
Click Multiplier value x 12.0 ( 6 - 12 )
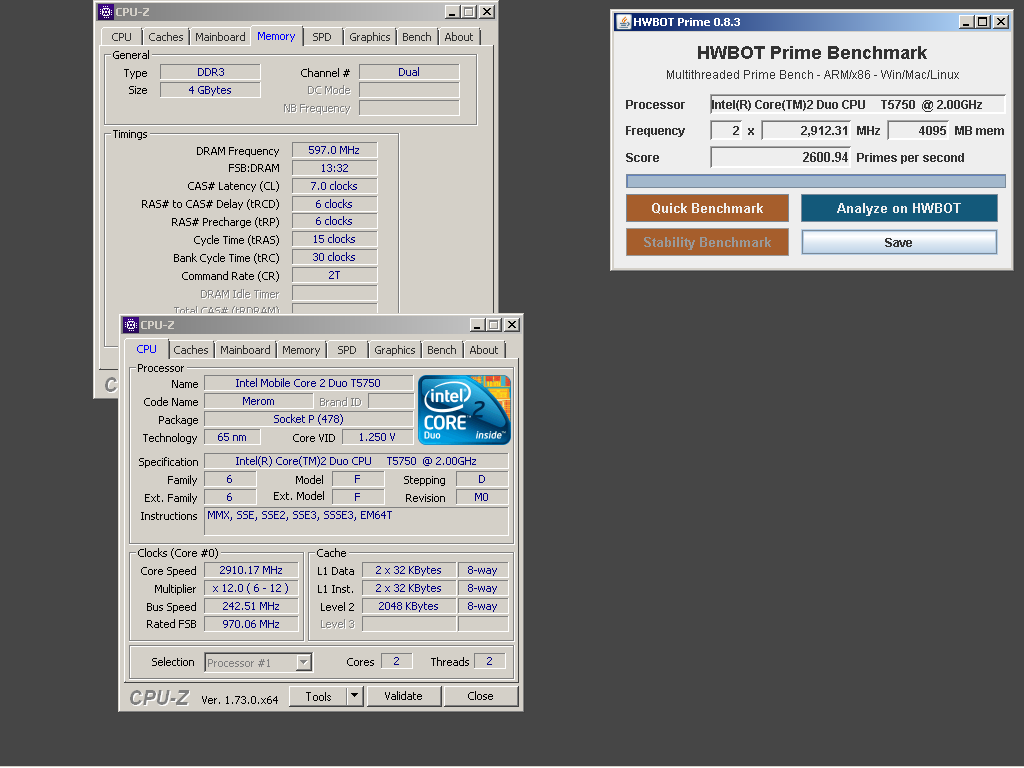pyautogui.click(x=251, y=588)
